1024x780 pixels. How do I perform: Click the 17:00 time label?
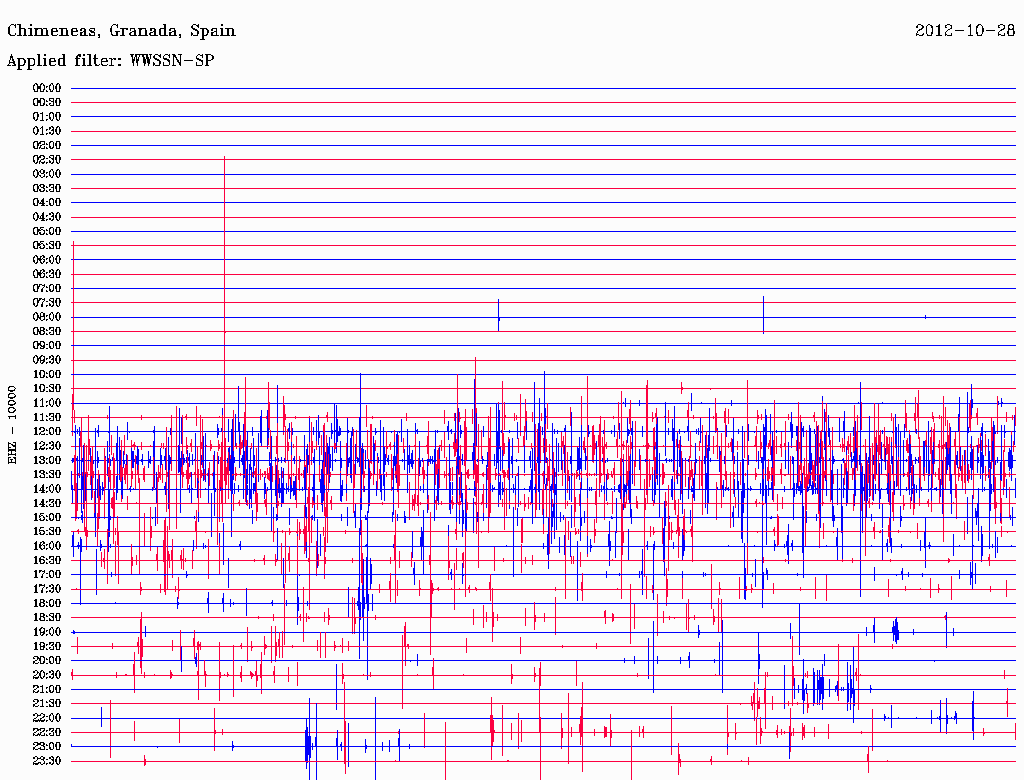pyautogui.click(x=47, y=574)
